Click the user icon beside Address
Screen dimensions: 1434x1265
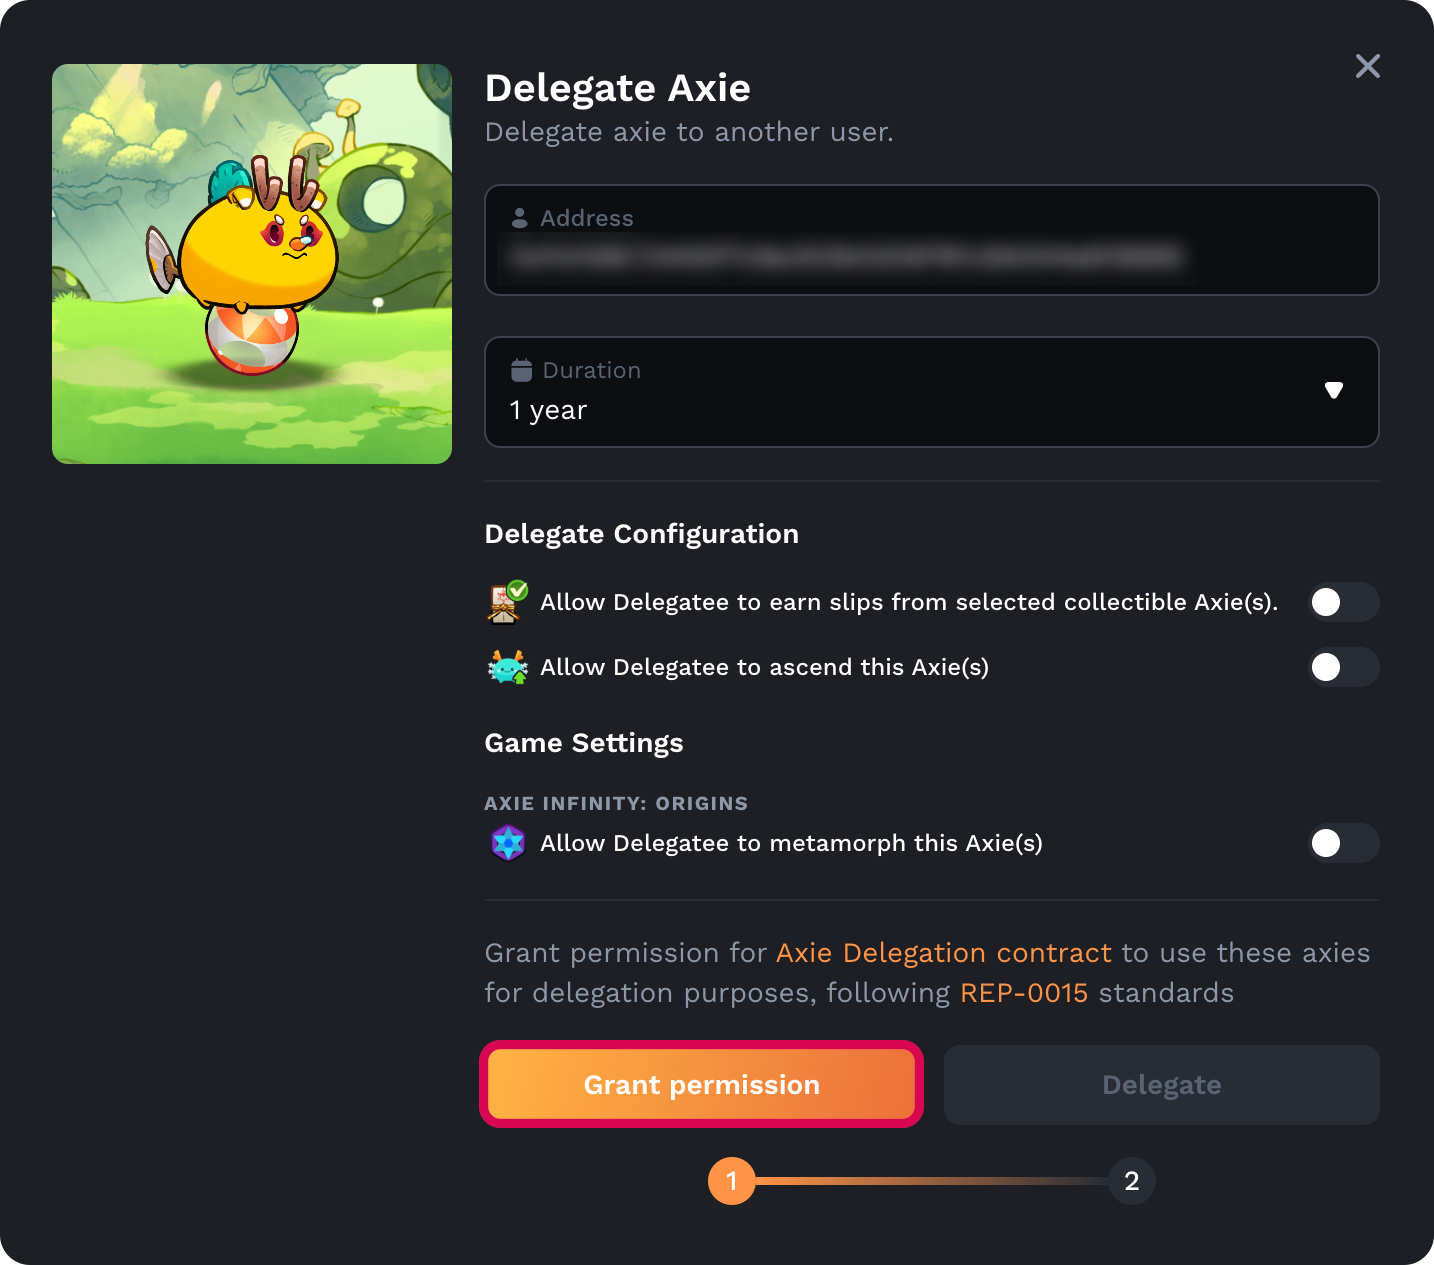click(x=521, y=217)
